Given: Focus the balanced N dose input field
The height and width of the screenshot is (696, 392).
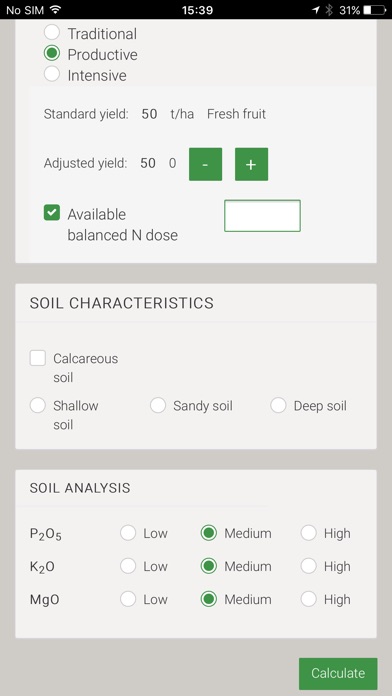Looking at the screenshot, I should pyautogui.click(x=262, y=216).
